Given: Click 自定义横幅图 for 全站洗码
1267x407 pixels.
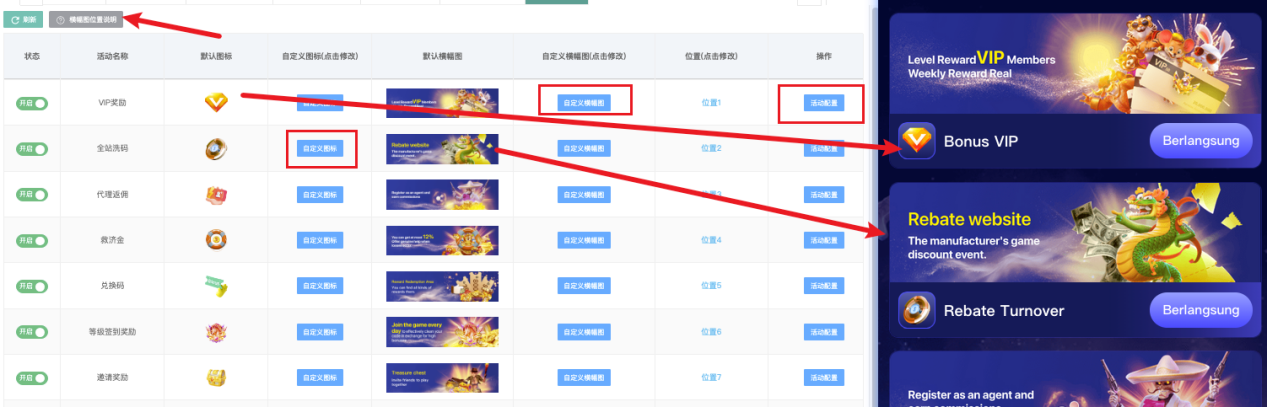Looking at the screenshot, I should pyautogui.click(x=584, y=148).
